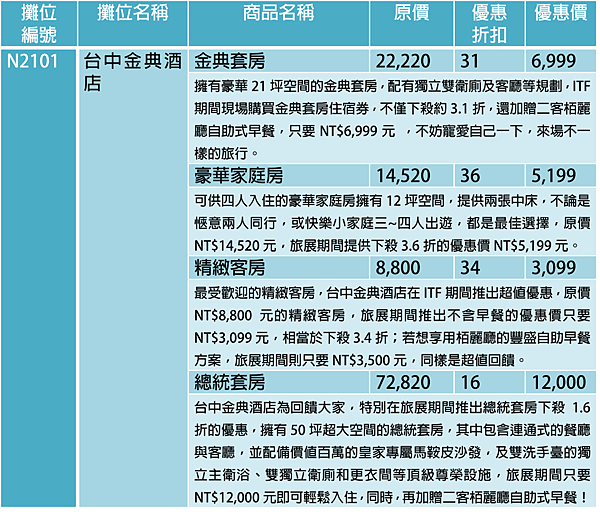Click the 原價 column header

(411, 23)
